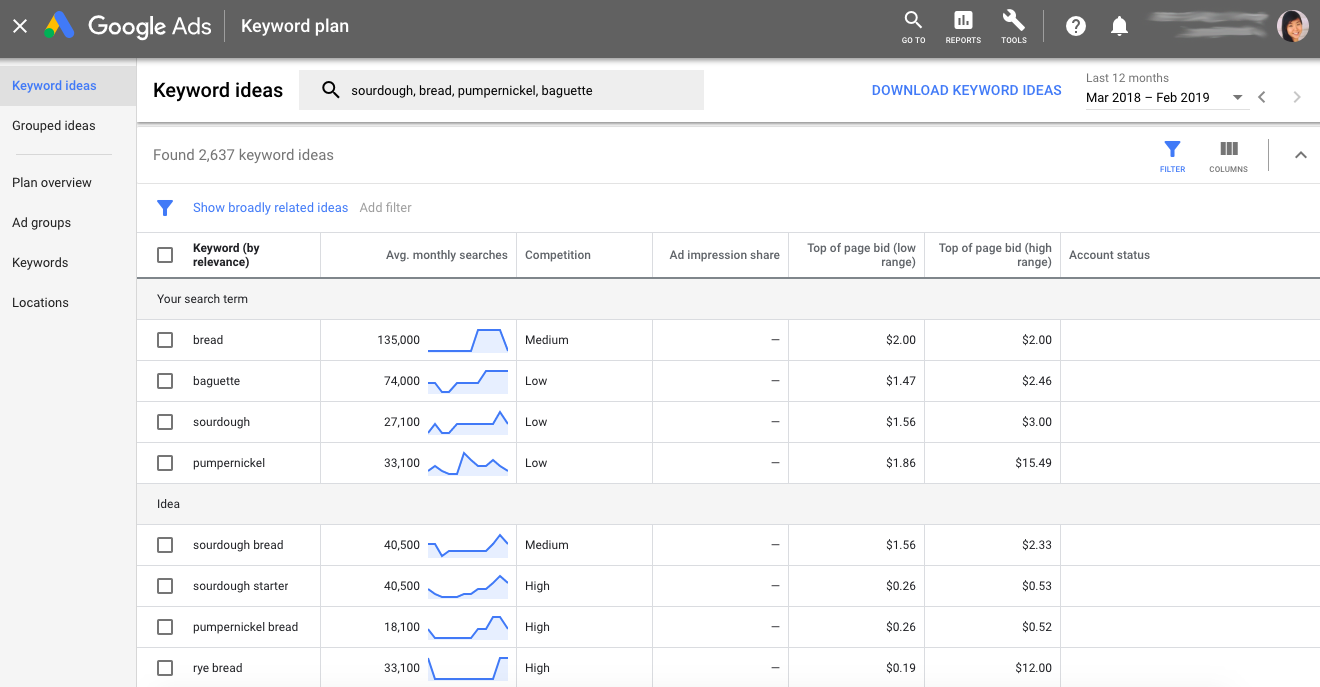Close the Keyword plan with X icon
This screenshot has height=687, width=1320.
20,27
